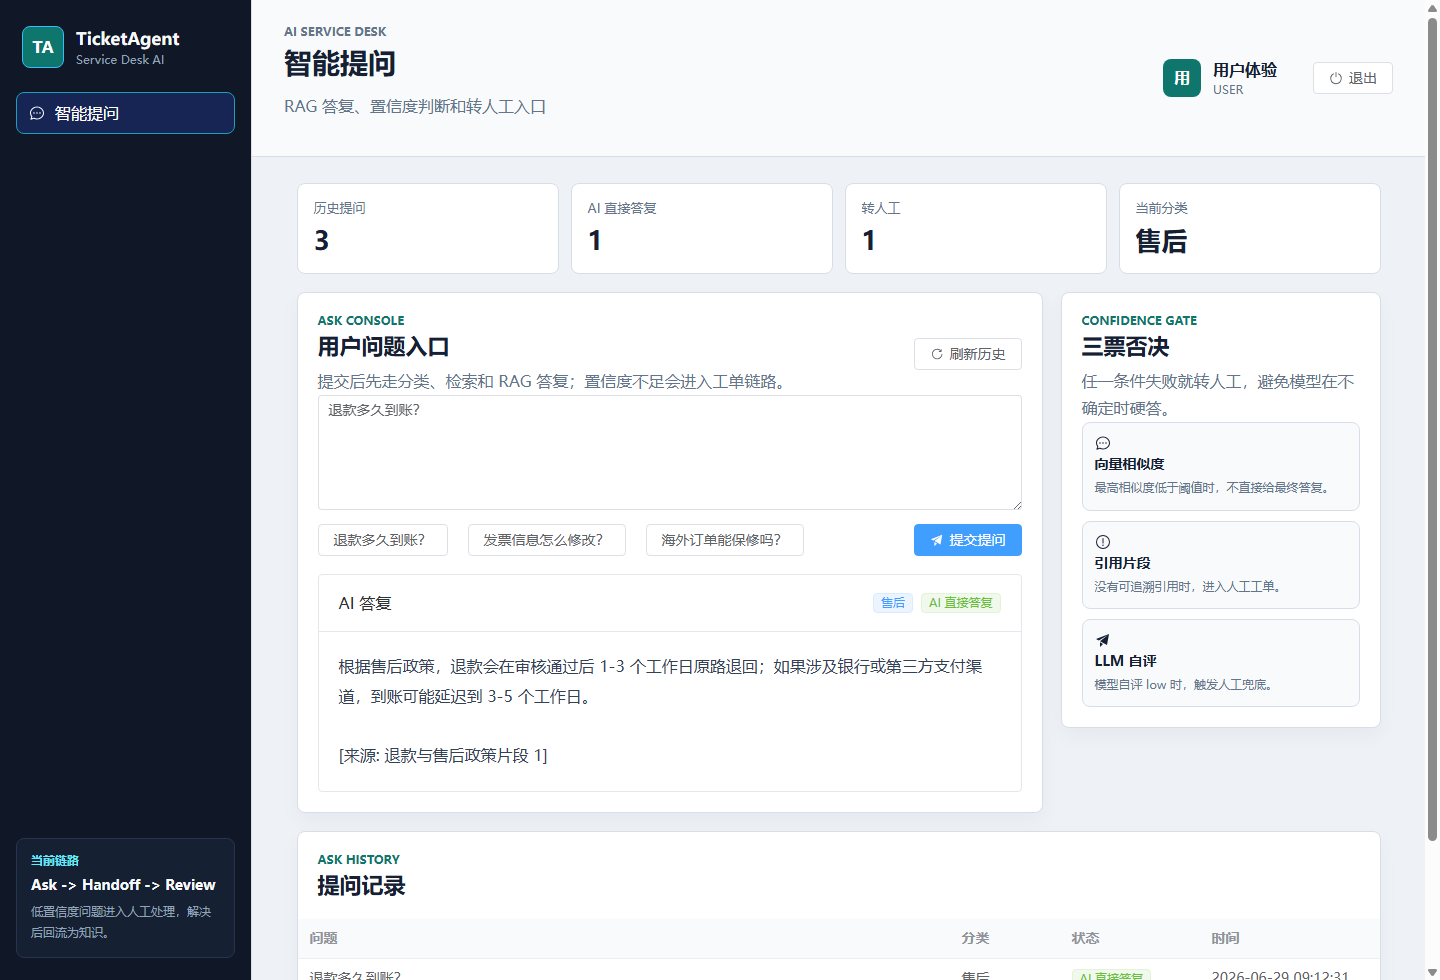Click the paper plane icon in 提交提问

937,540
